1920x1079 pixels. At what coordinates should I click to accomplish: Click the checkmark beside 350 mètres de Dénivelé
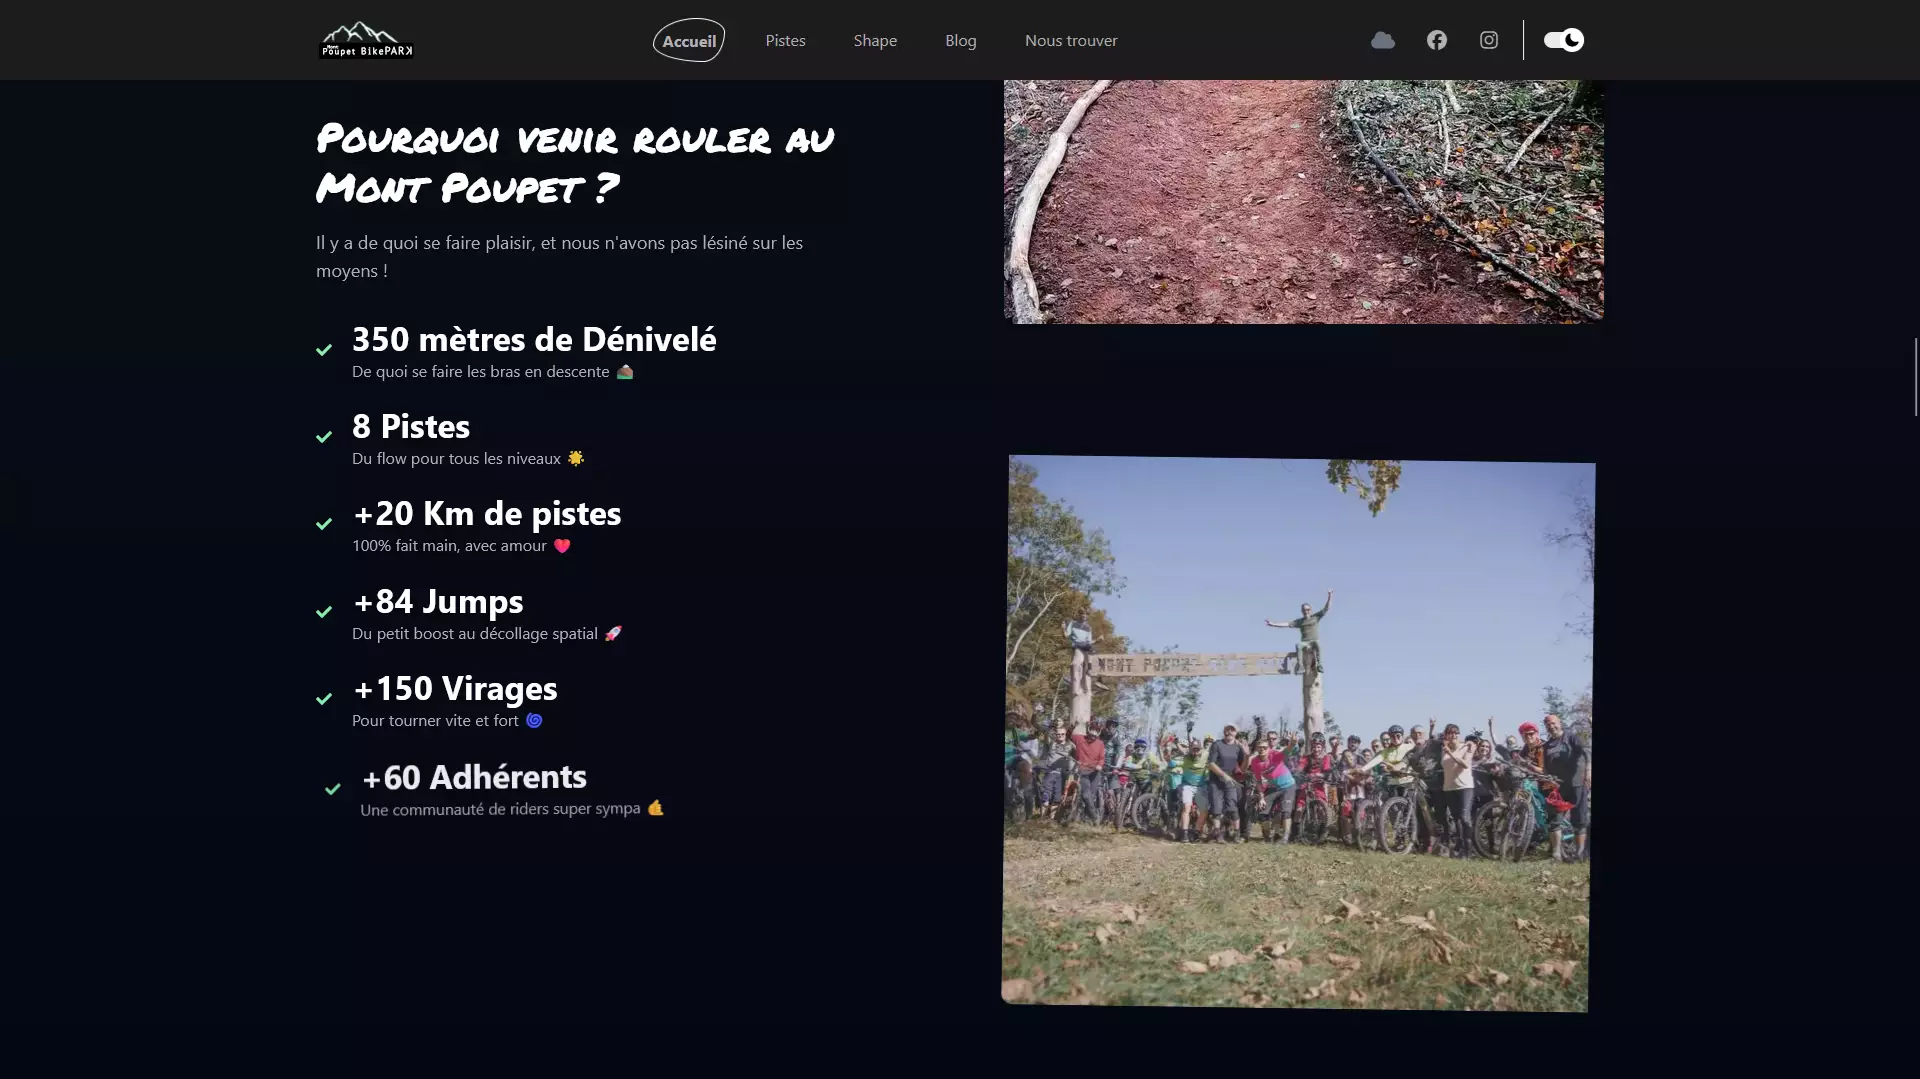point(324,350)
